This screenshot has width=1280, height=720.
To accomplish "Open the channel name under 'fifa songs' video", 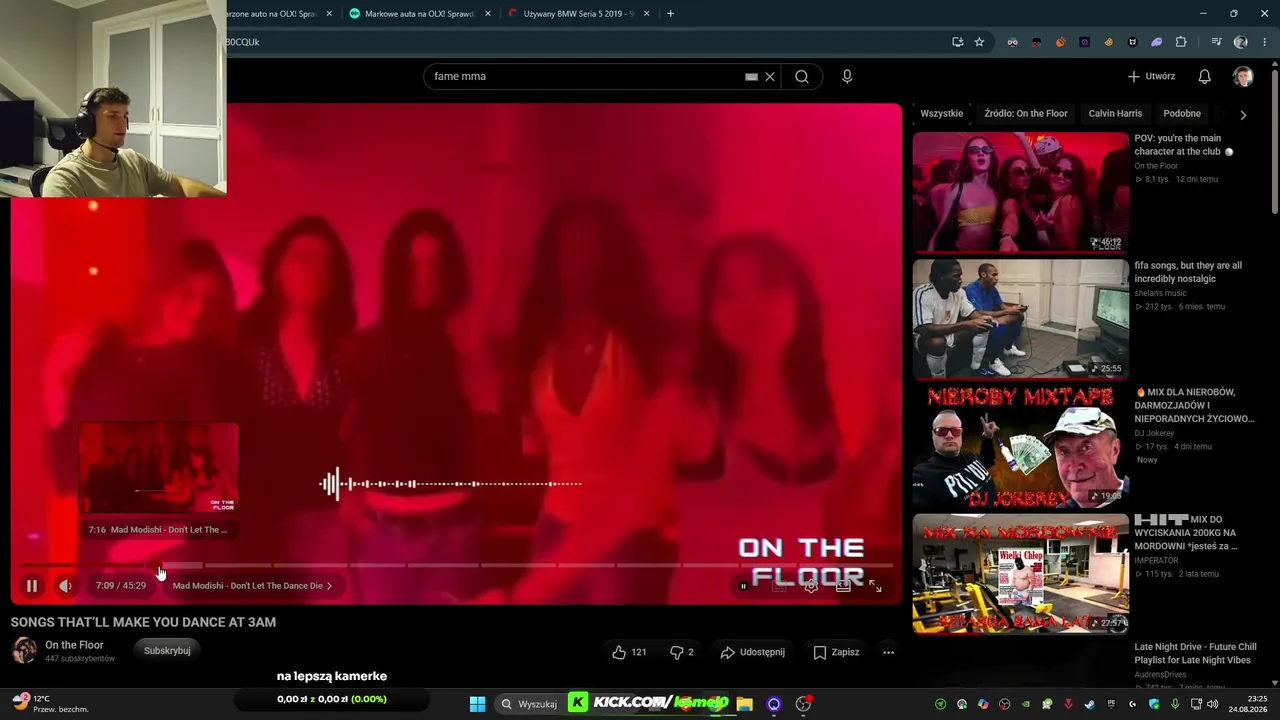I will (1160, 293).
